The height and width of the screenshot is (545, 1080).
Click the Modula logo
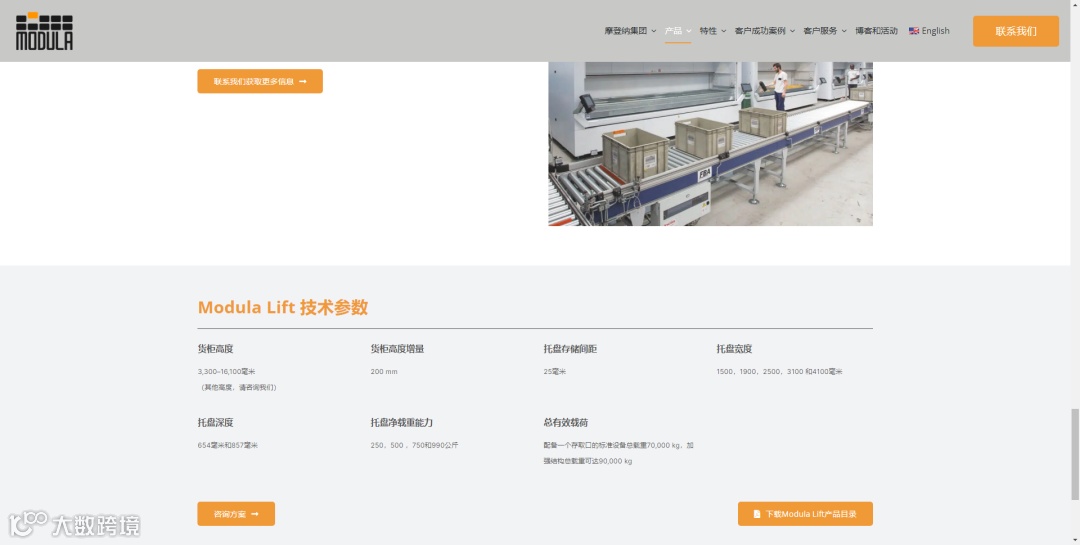pyautogui.click(x=44, y=31)
